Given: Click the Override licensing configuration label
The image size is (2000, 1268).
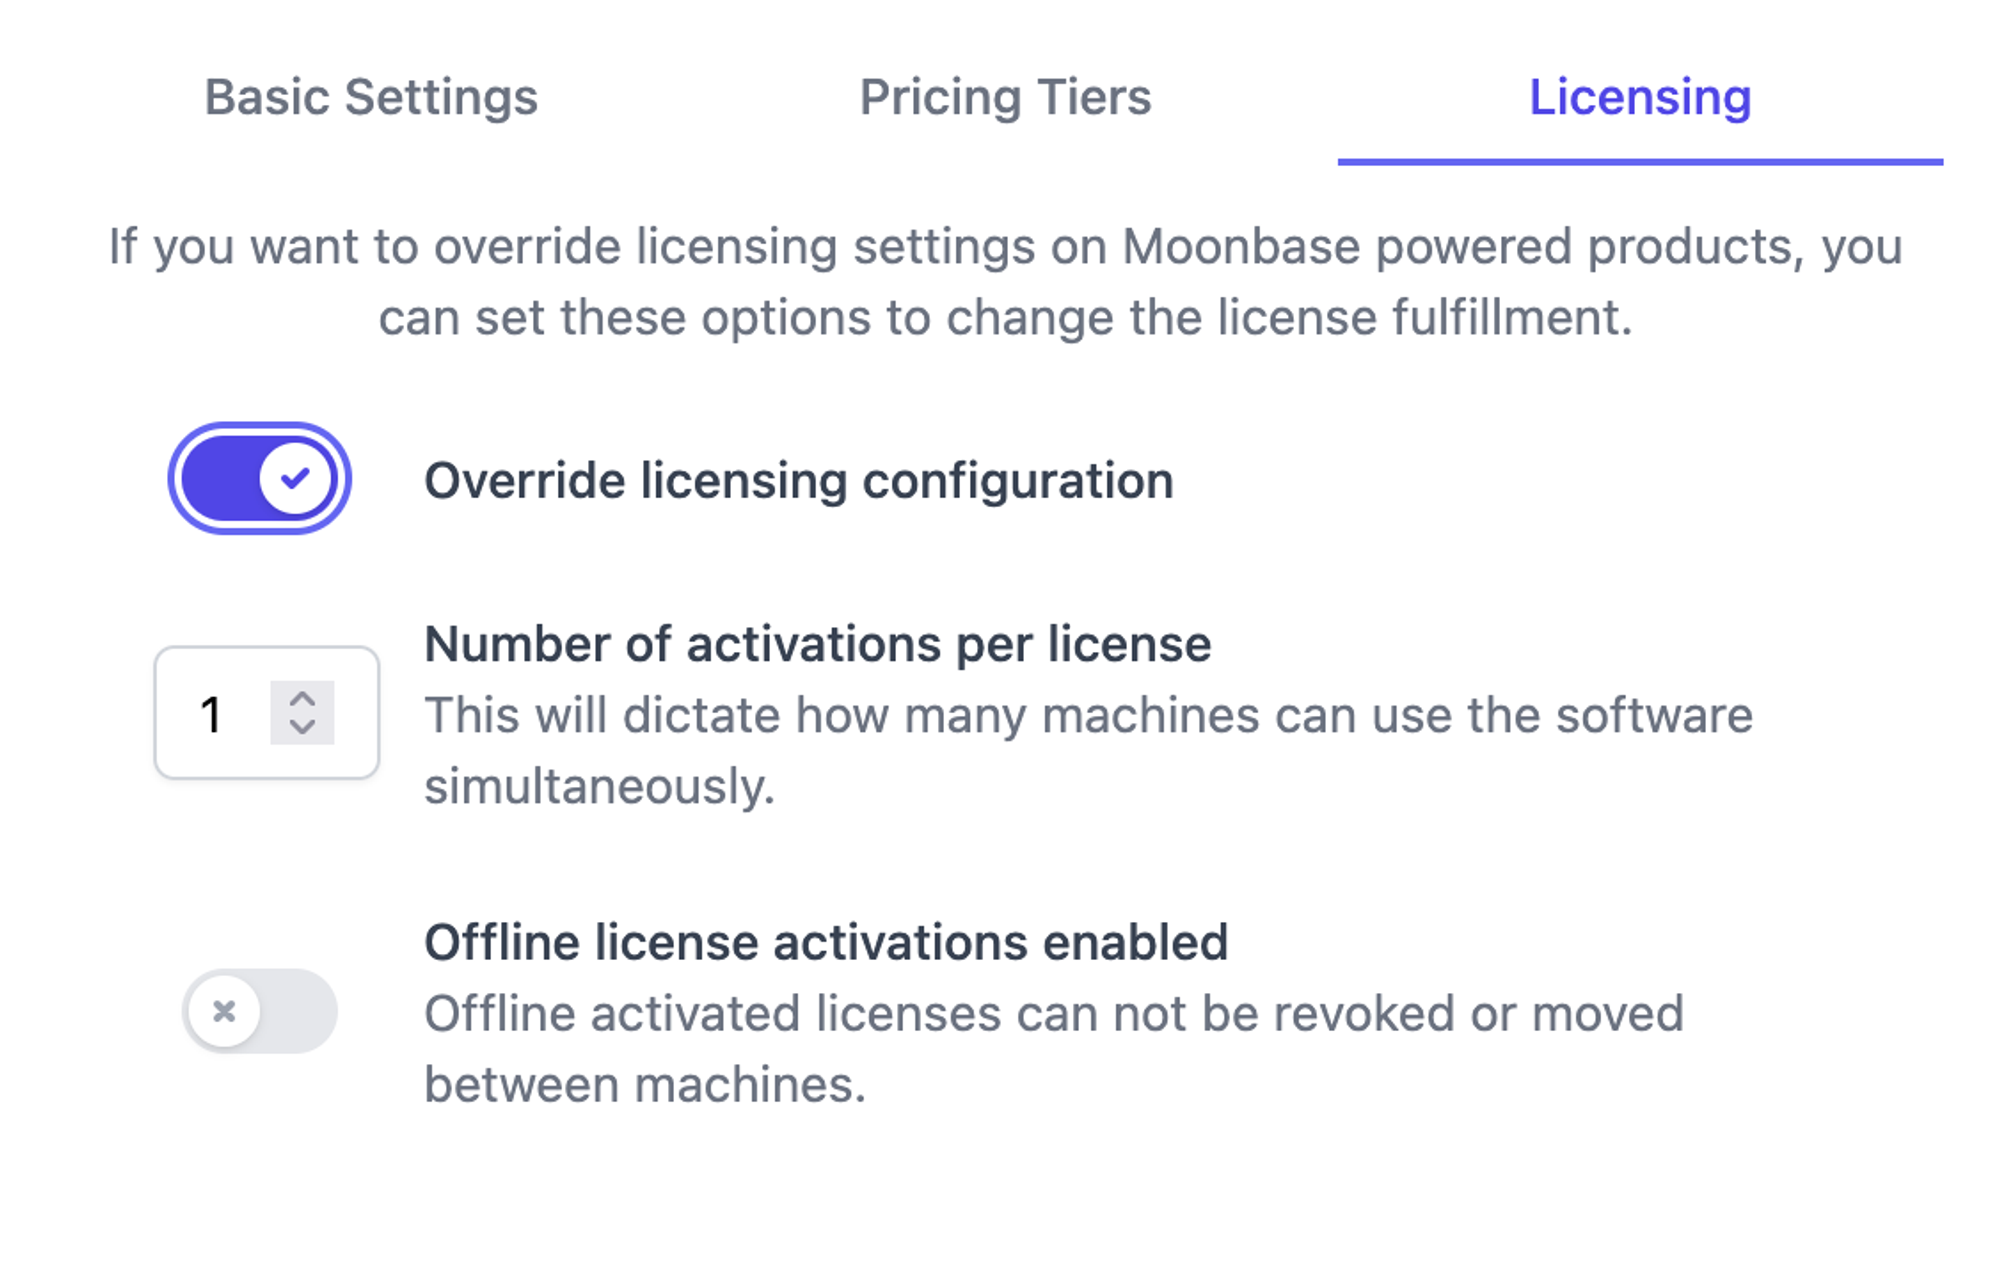Looking at the screenshot, I should [798, 481].
